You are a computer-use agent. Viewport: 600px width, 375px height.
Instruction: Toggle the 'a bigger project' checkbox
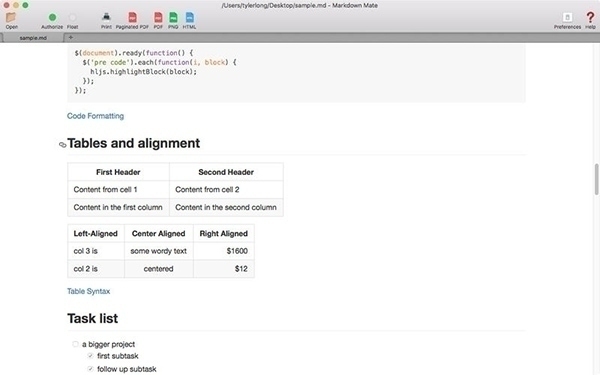pos(75,344)
